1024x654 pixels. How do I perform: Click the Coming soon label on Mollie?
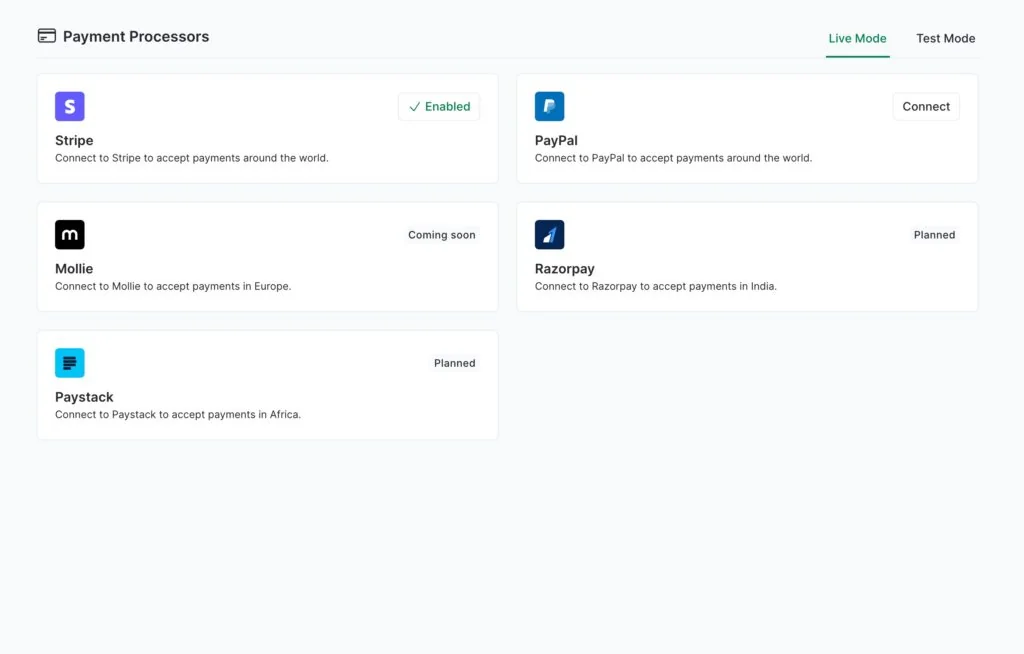tap(441, 234)
